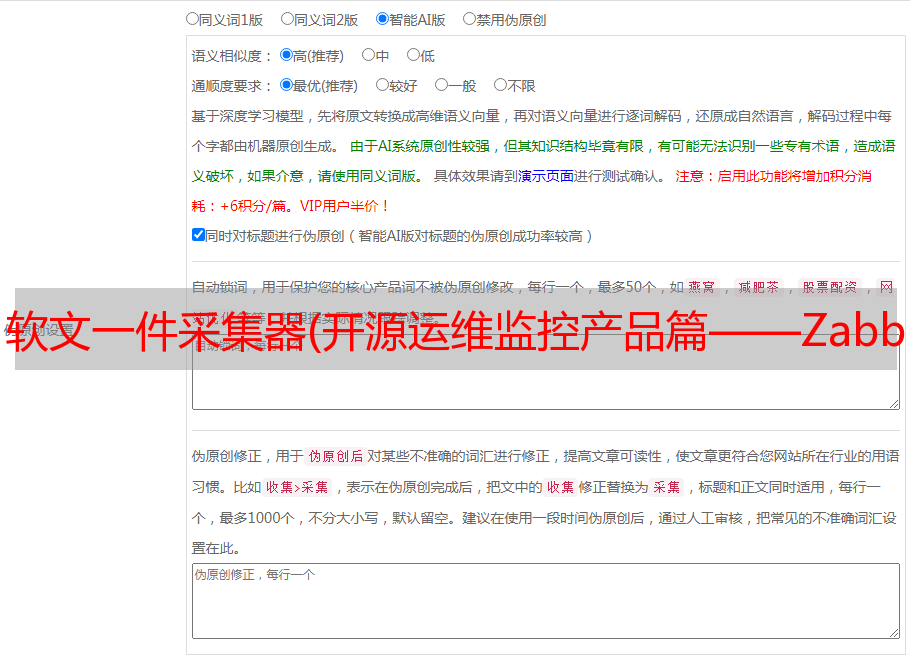Choose 最优(推荐) for 通顺度要求
The image size is (911, 658).
[286, 85]
